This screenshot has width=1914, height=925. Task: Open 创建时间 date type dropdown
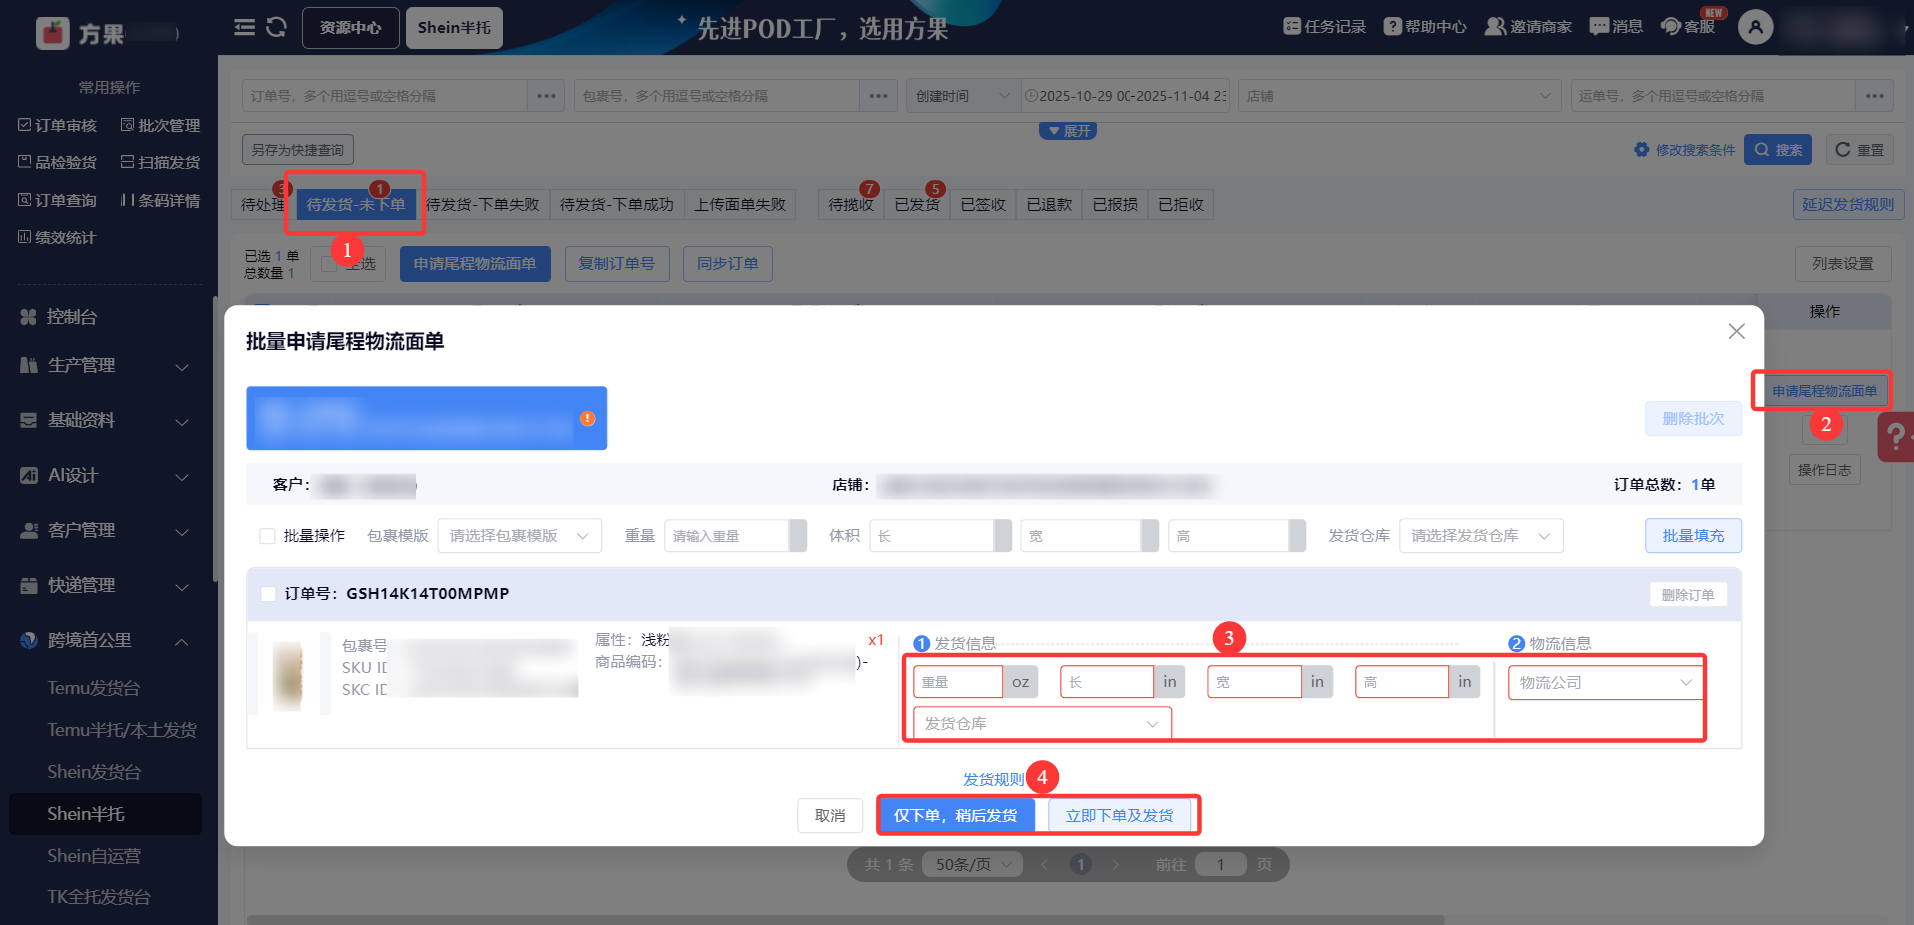(963, 96)
